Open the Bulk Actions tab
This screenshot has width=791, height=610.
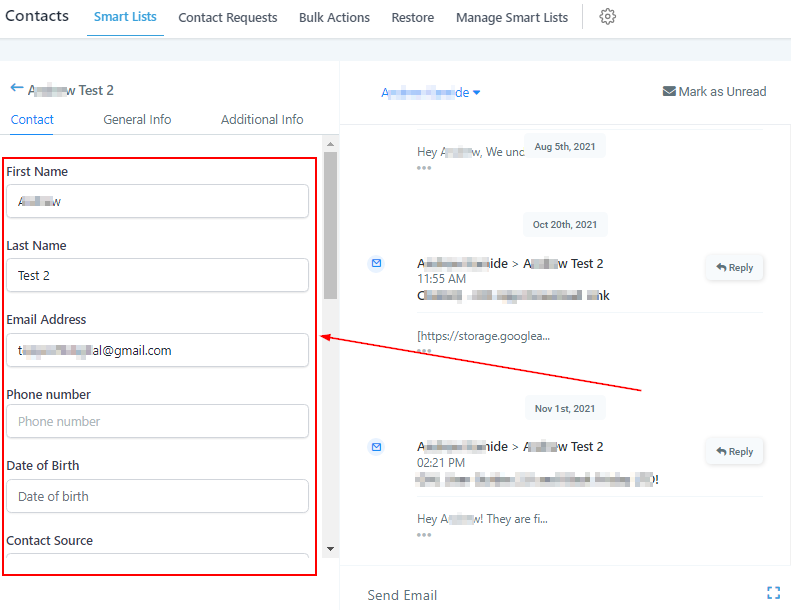pos(334,18)
